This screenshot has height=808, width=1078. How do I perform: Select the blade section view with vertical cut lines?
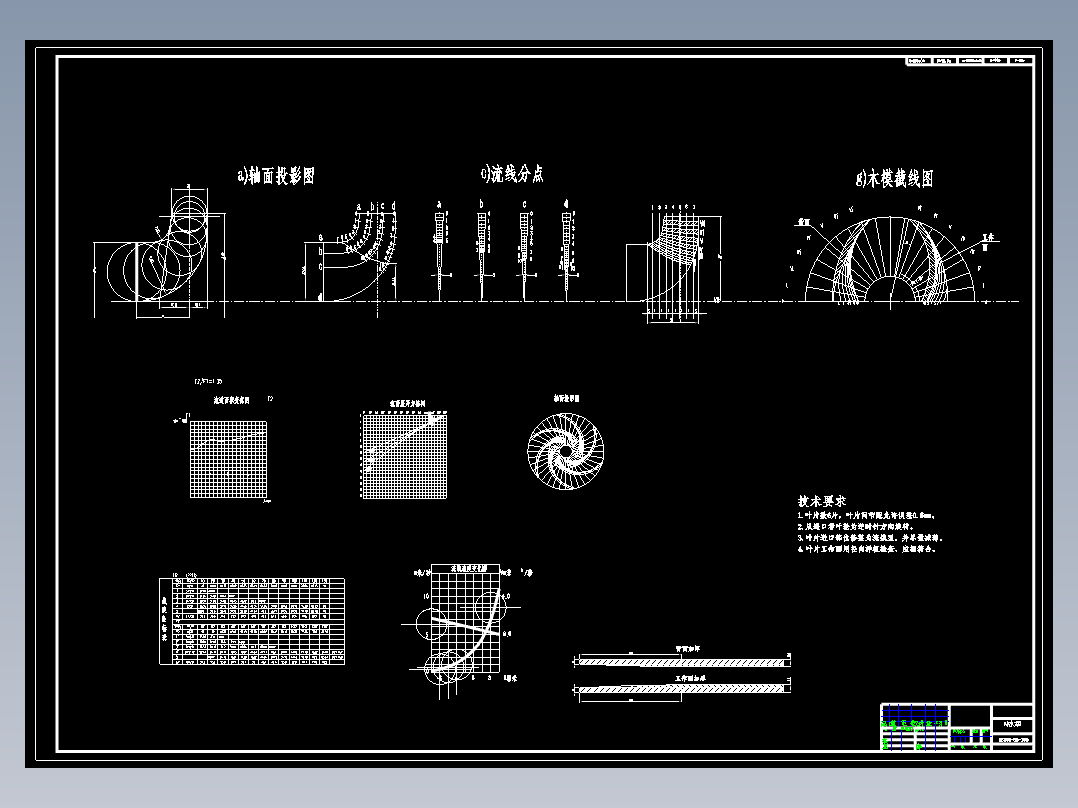click(x=674, y=263)
